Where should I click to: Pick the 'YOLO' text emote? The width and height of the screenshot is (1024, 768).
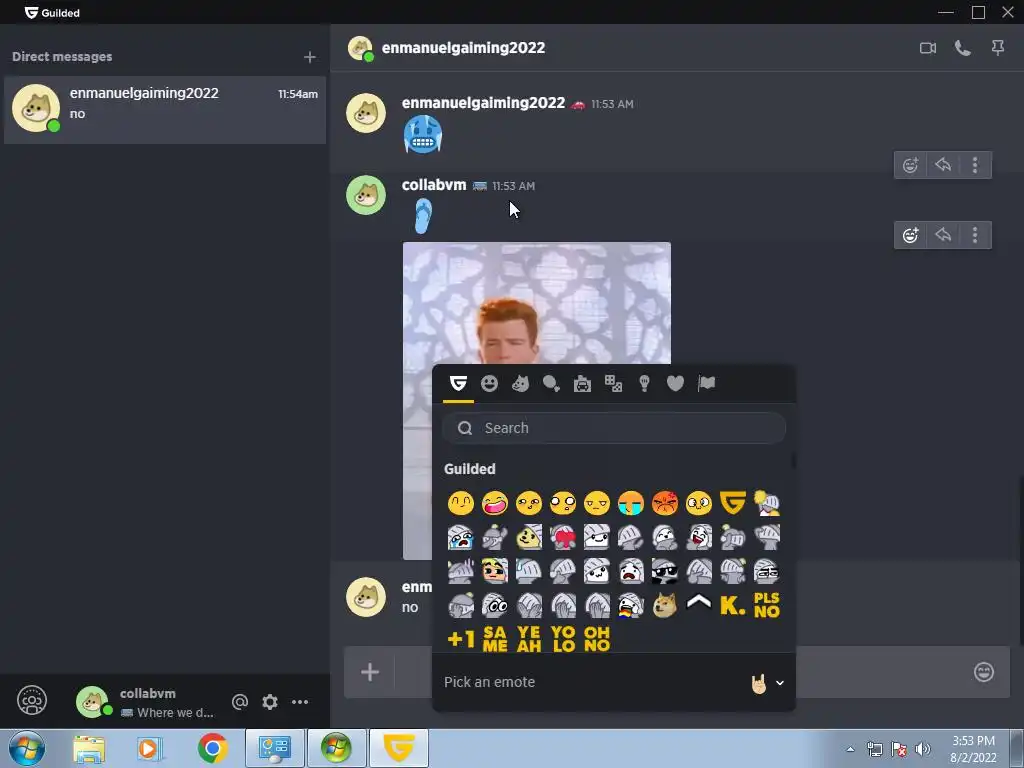(x=563, y=639)
